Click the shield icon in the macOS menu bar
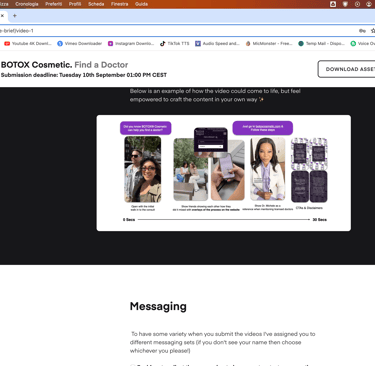Screen dimensions: 375x366 (x=345, y=4)
